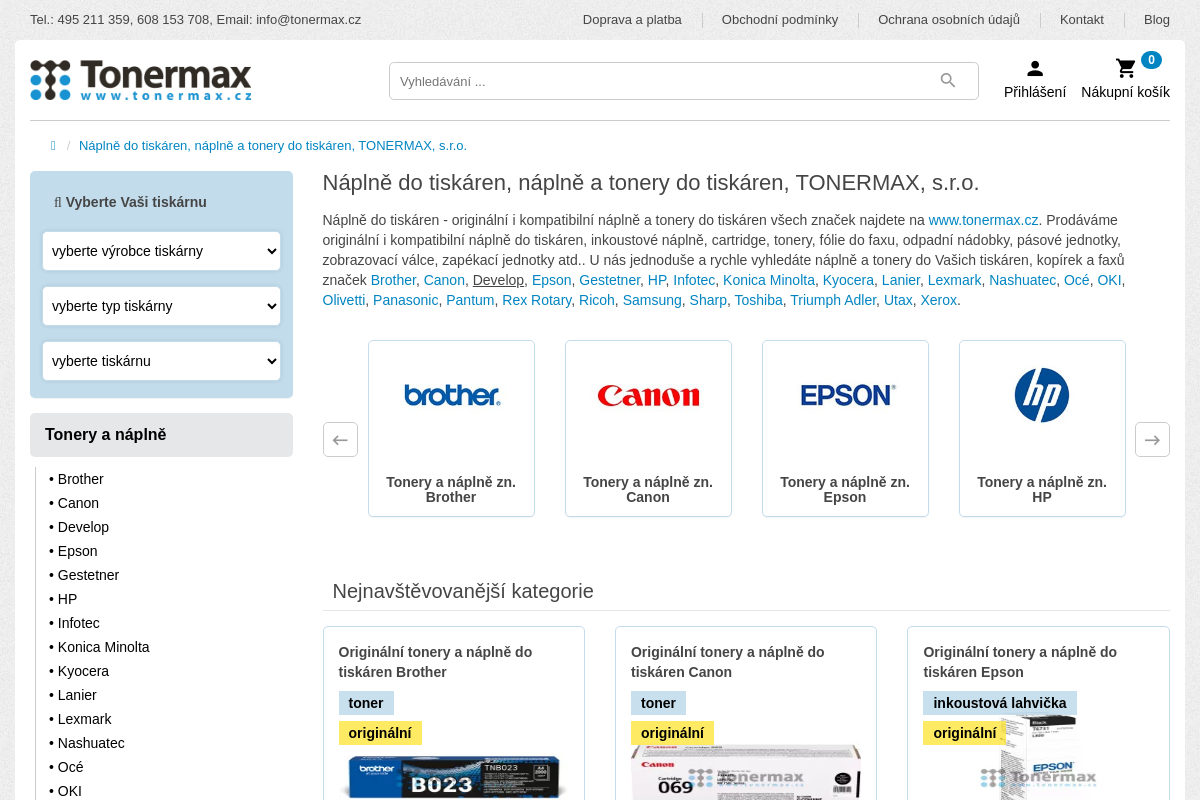Select Nashuatec in sidebar list

pos(91,743)
